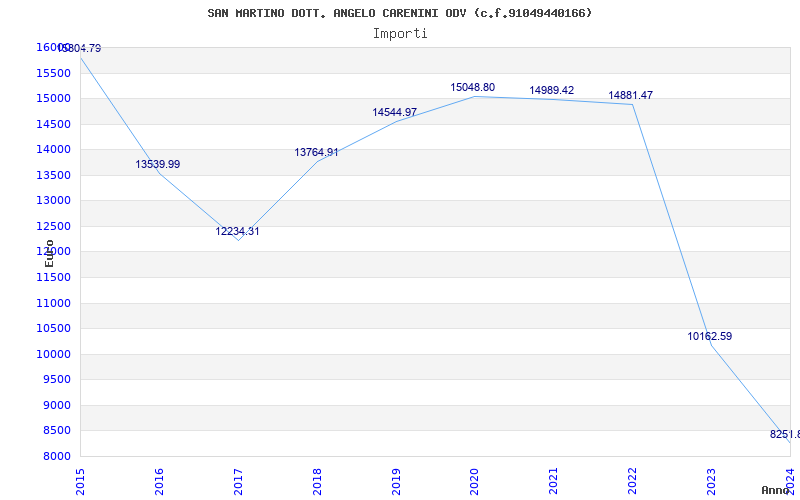Select the 14544.97 data label
This screenshot has height=500, width=800.
click(x=394, y=112)
